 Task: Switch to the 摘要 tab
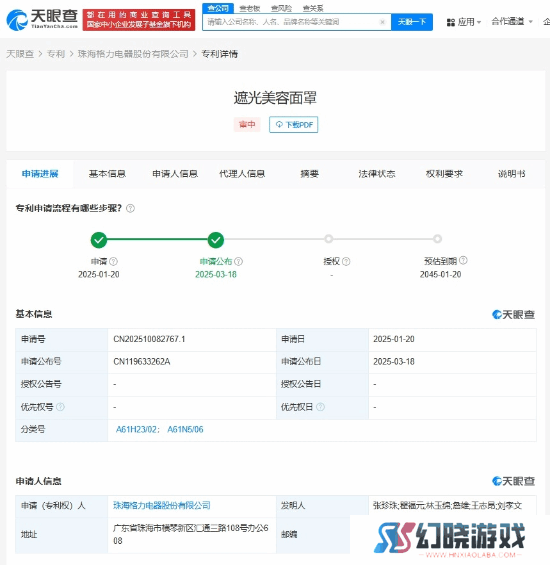(x=310, y=174)
